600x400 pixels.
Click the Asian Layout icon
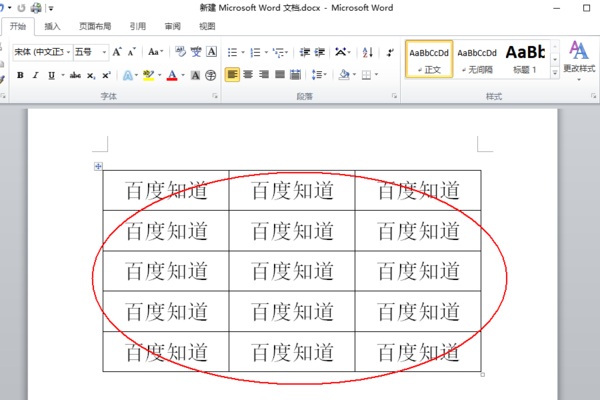(341, 52)
